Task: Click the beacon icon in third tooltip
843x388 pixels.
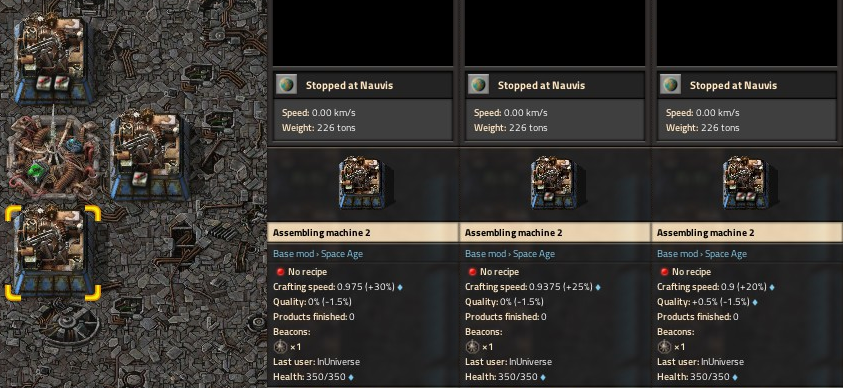Action: point(664,347)
